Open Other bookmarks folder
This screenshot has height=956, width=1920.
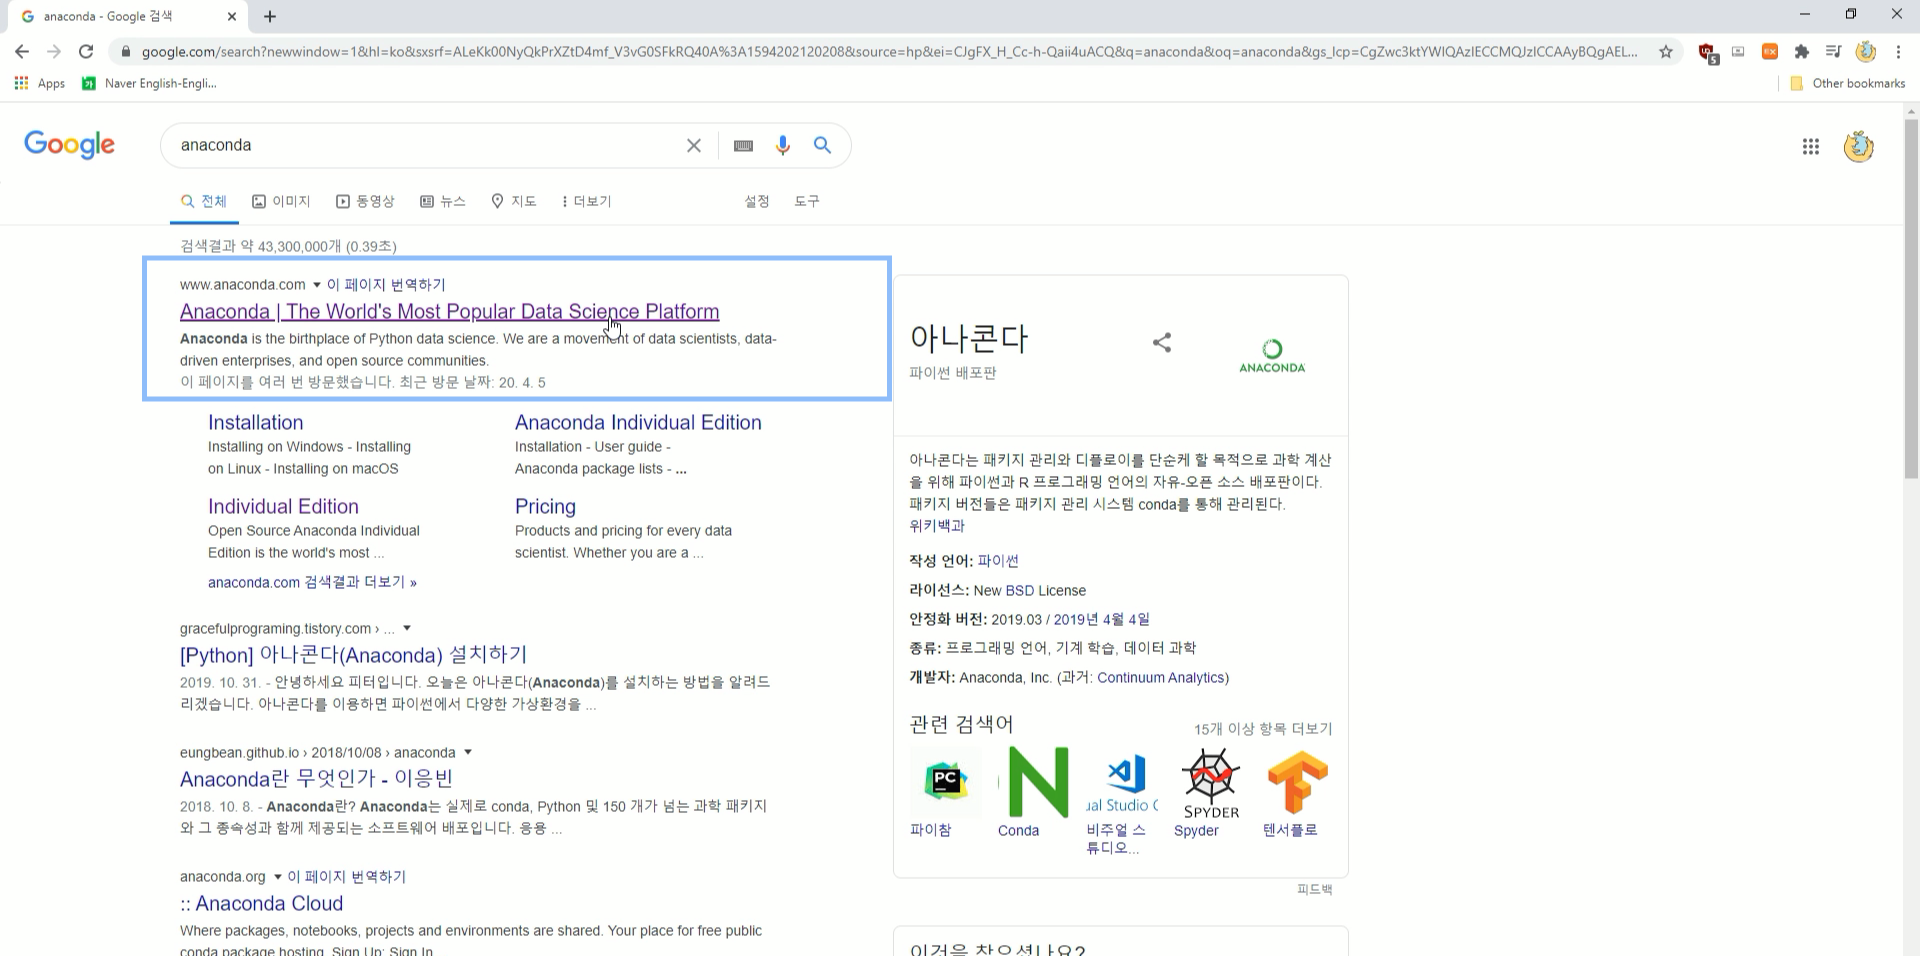click(x=1848, y=83)
